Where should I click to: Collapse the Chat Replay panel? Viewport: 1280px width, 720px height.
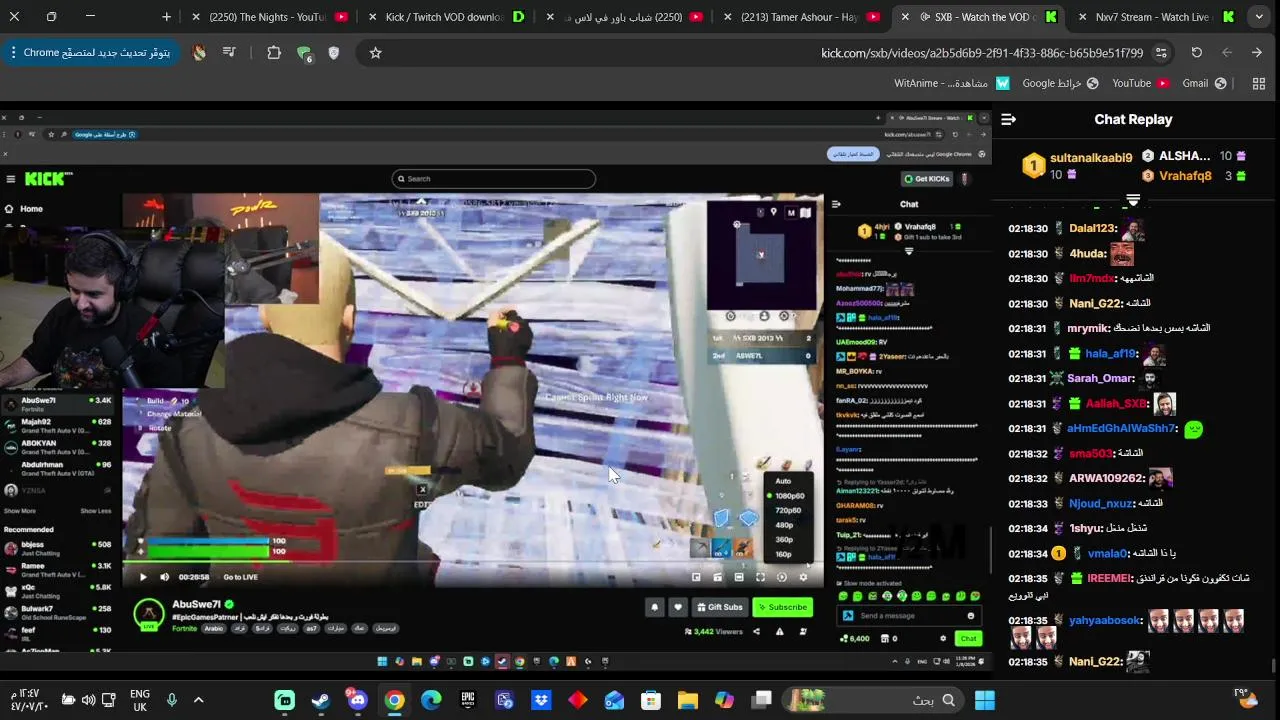coord(1008,119)
